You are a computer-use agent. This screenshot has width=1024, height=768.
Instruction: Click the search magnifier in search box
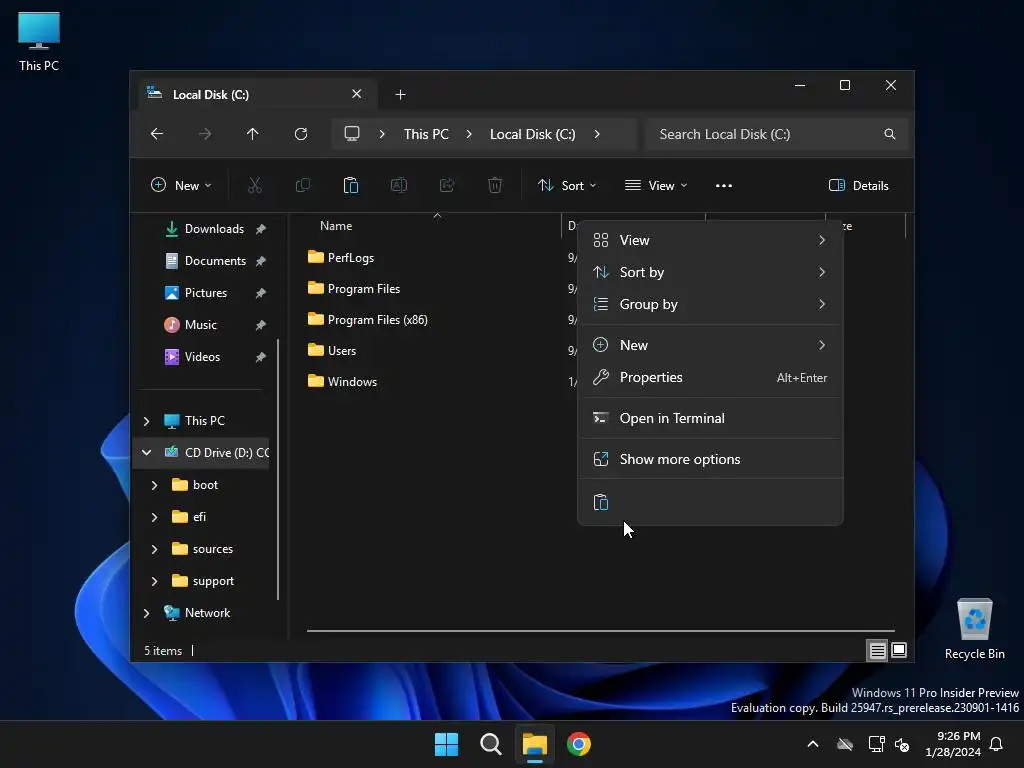(x=889, y=134)
